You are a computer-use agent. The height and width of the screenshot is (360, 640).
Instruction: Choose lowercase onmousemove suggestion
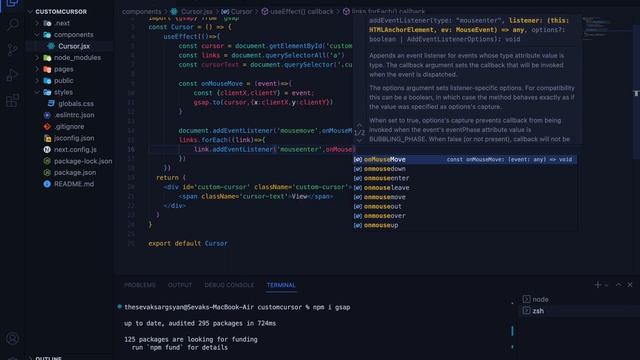click(465, 197)
